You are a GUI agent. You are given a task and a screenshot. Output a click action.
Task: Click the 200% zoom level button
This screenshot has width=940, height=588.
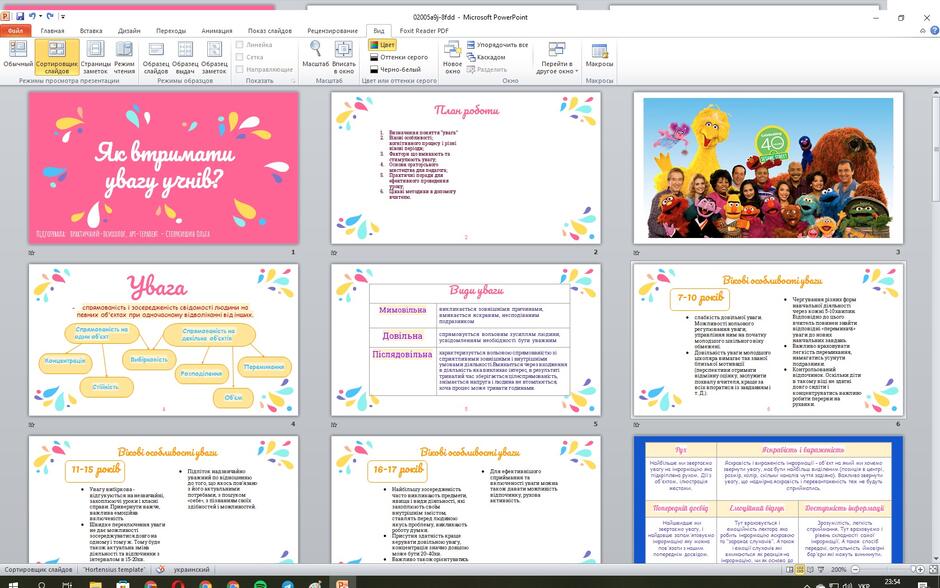pyautogui.click(x=838, y=569)
